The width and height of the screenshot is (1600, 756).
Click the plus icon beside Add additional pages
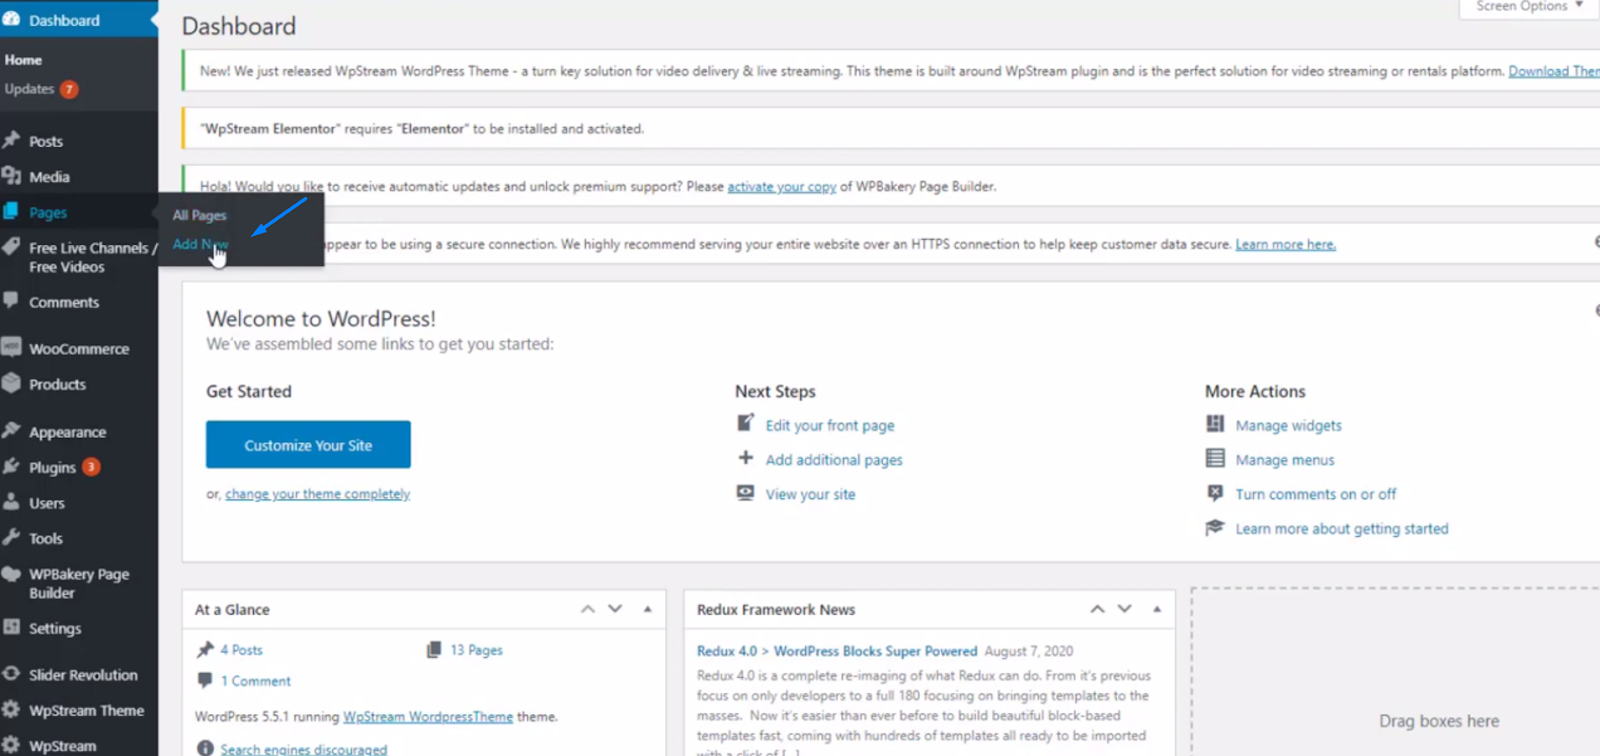pyautogui.click(x=745, y=458)
